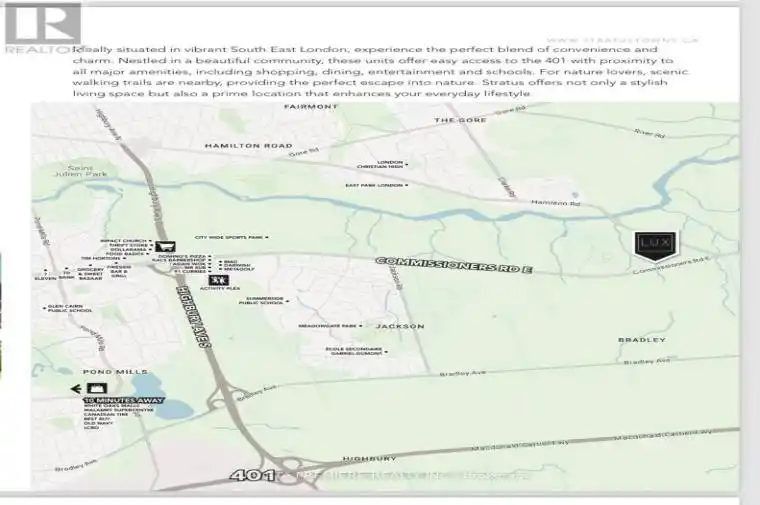Click the "DOMINO'S PIZZA" label
Screen dimensions: 760x505
click(182, 256)
